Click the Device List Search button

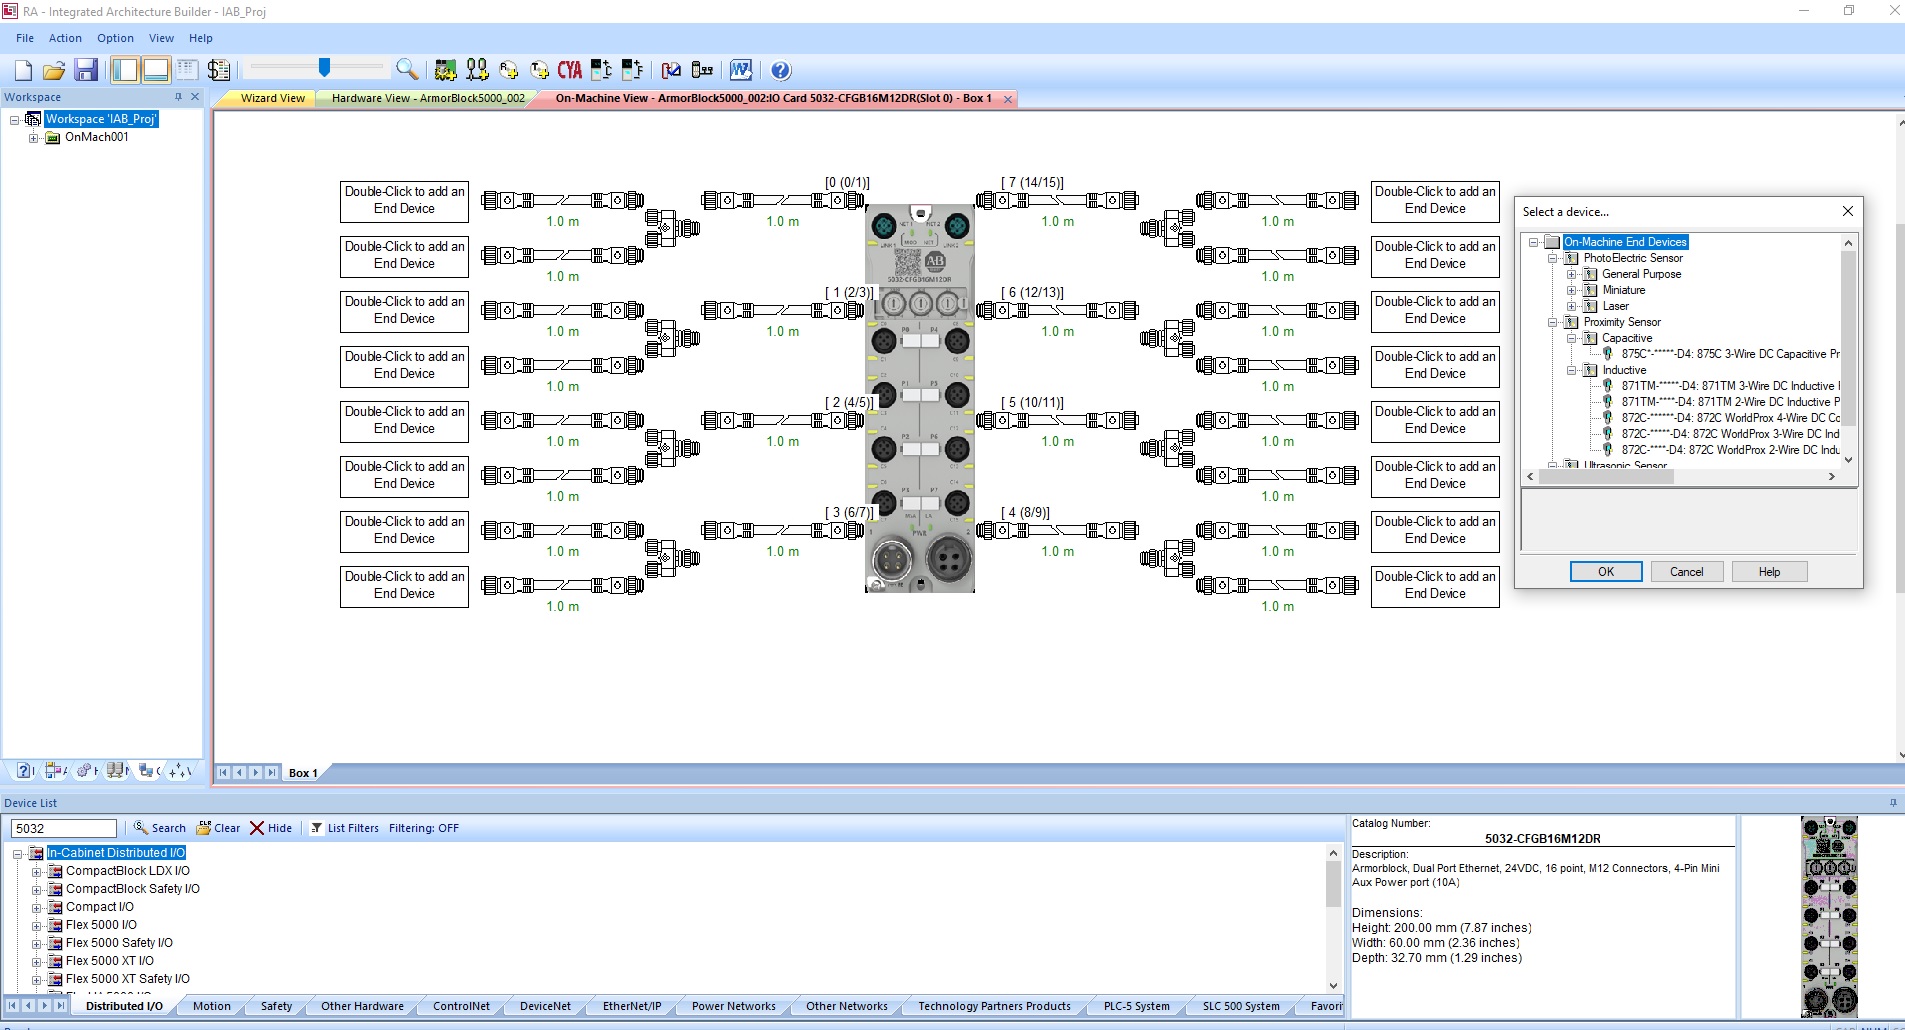[160, 828]
